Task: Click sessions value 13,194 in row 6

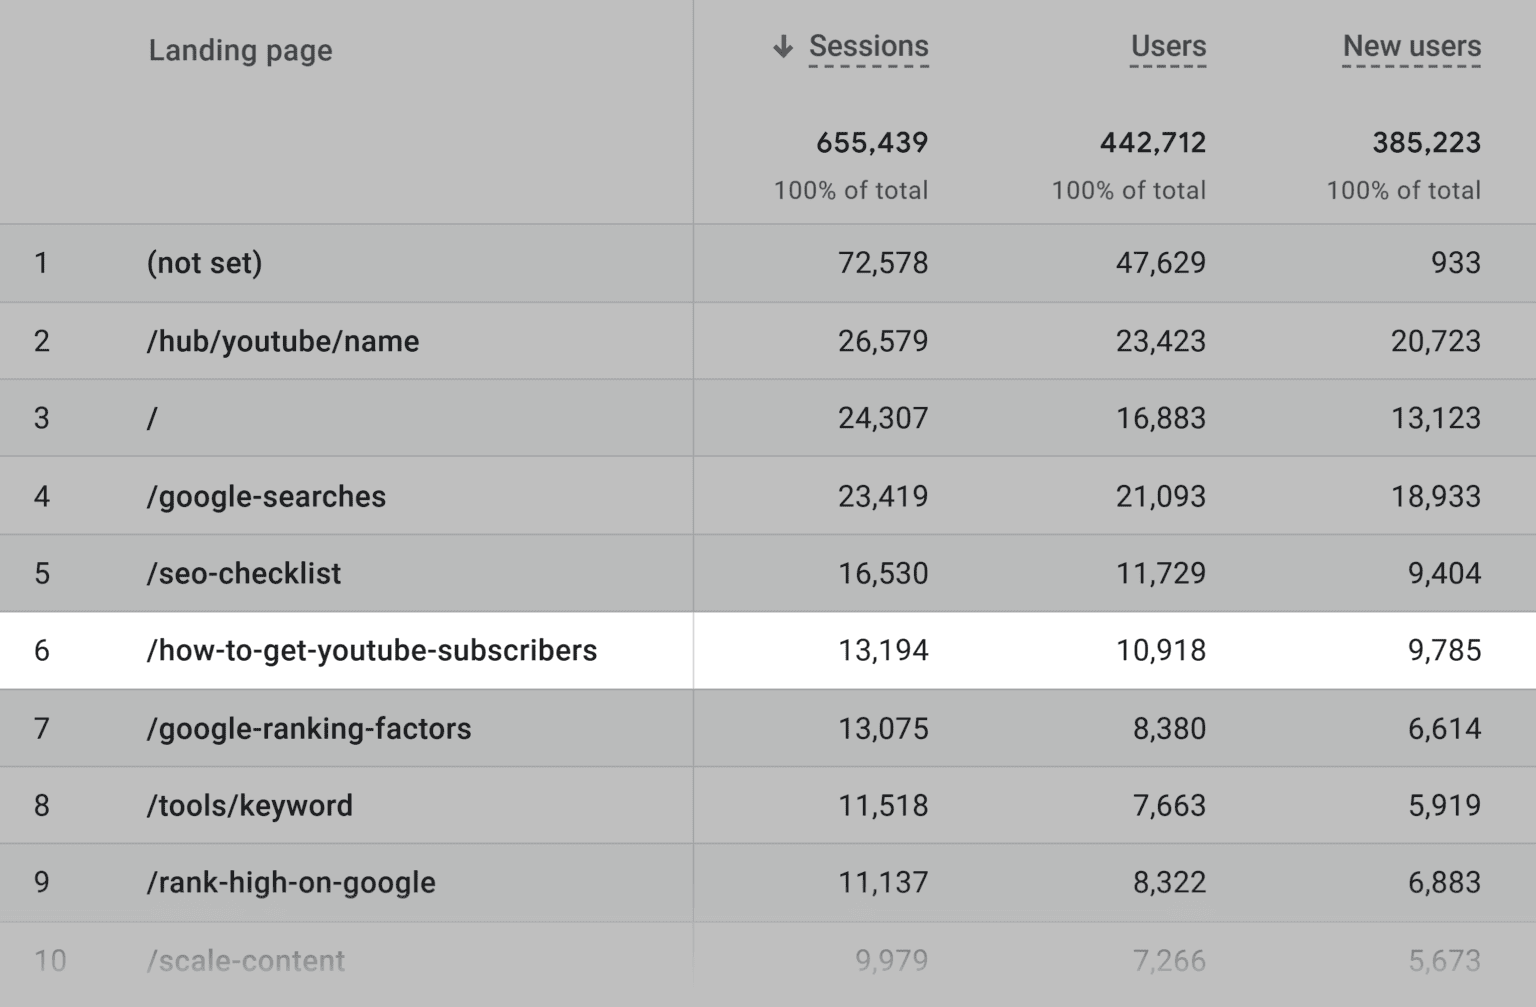Action: (x=882, y=650)
